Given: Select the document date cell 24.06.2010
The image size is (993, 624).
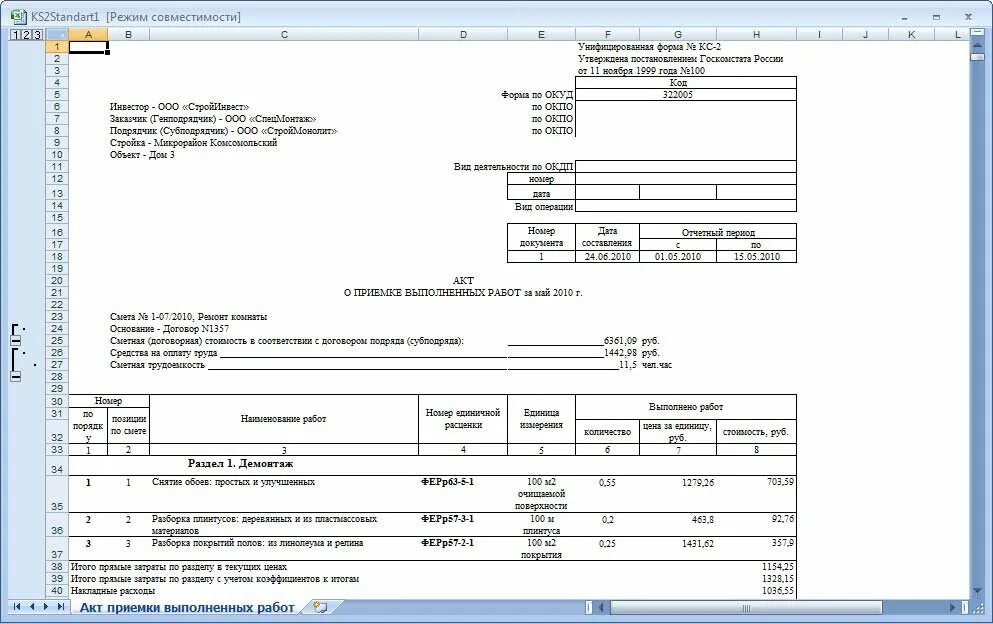Looking at the screenshot, I should (607, 257).
